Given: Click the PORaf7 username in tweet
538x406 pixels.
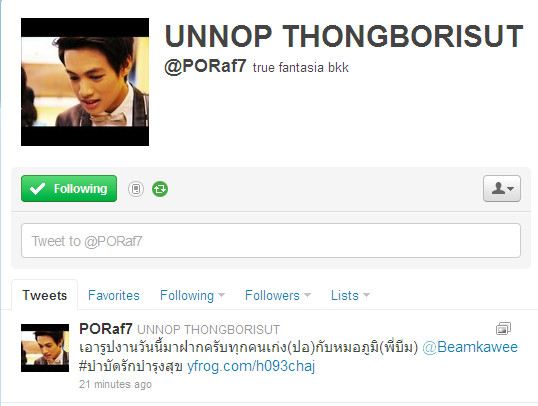Looking at the screenshot, I should coord(106,329).
